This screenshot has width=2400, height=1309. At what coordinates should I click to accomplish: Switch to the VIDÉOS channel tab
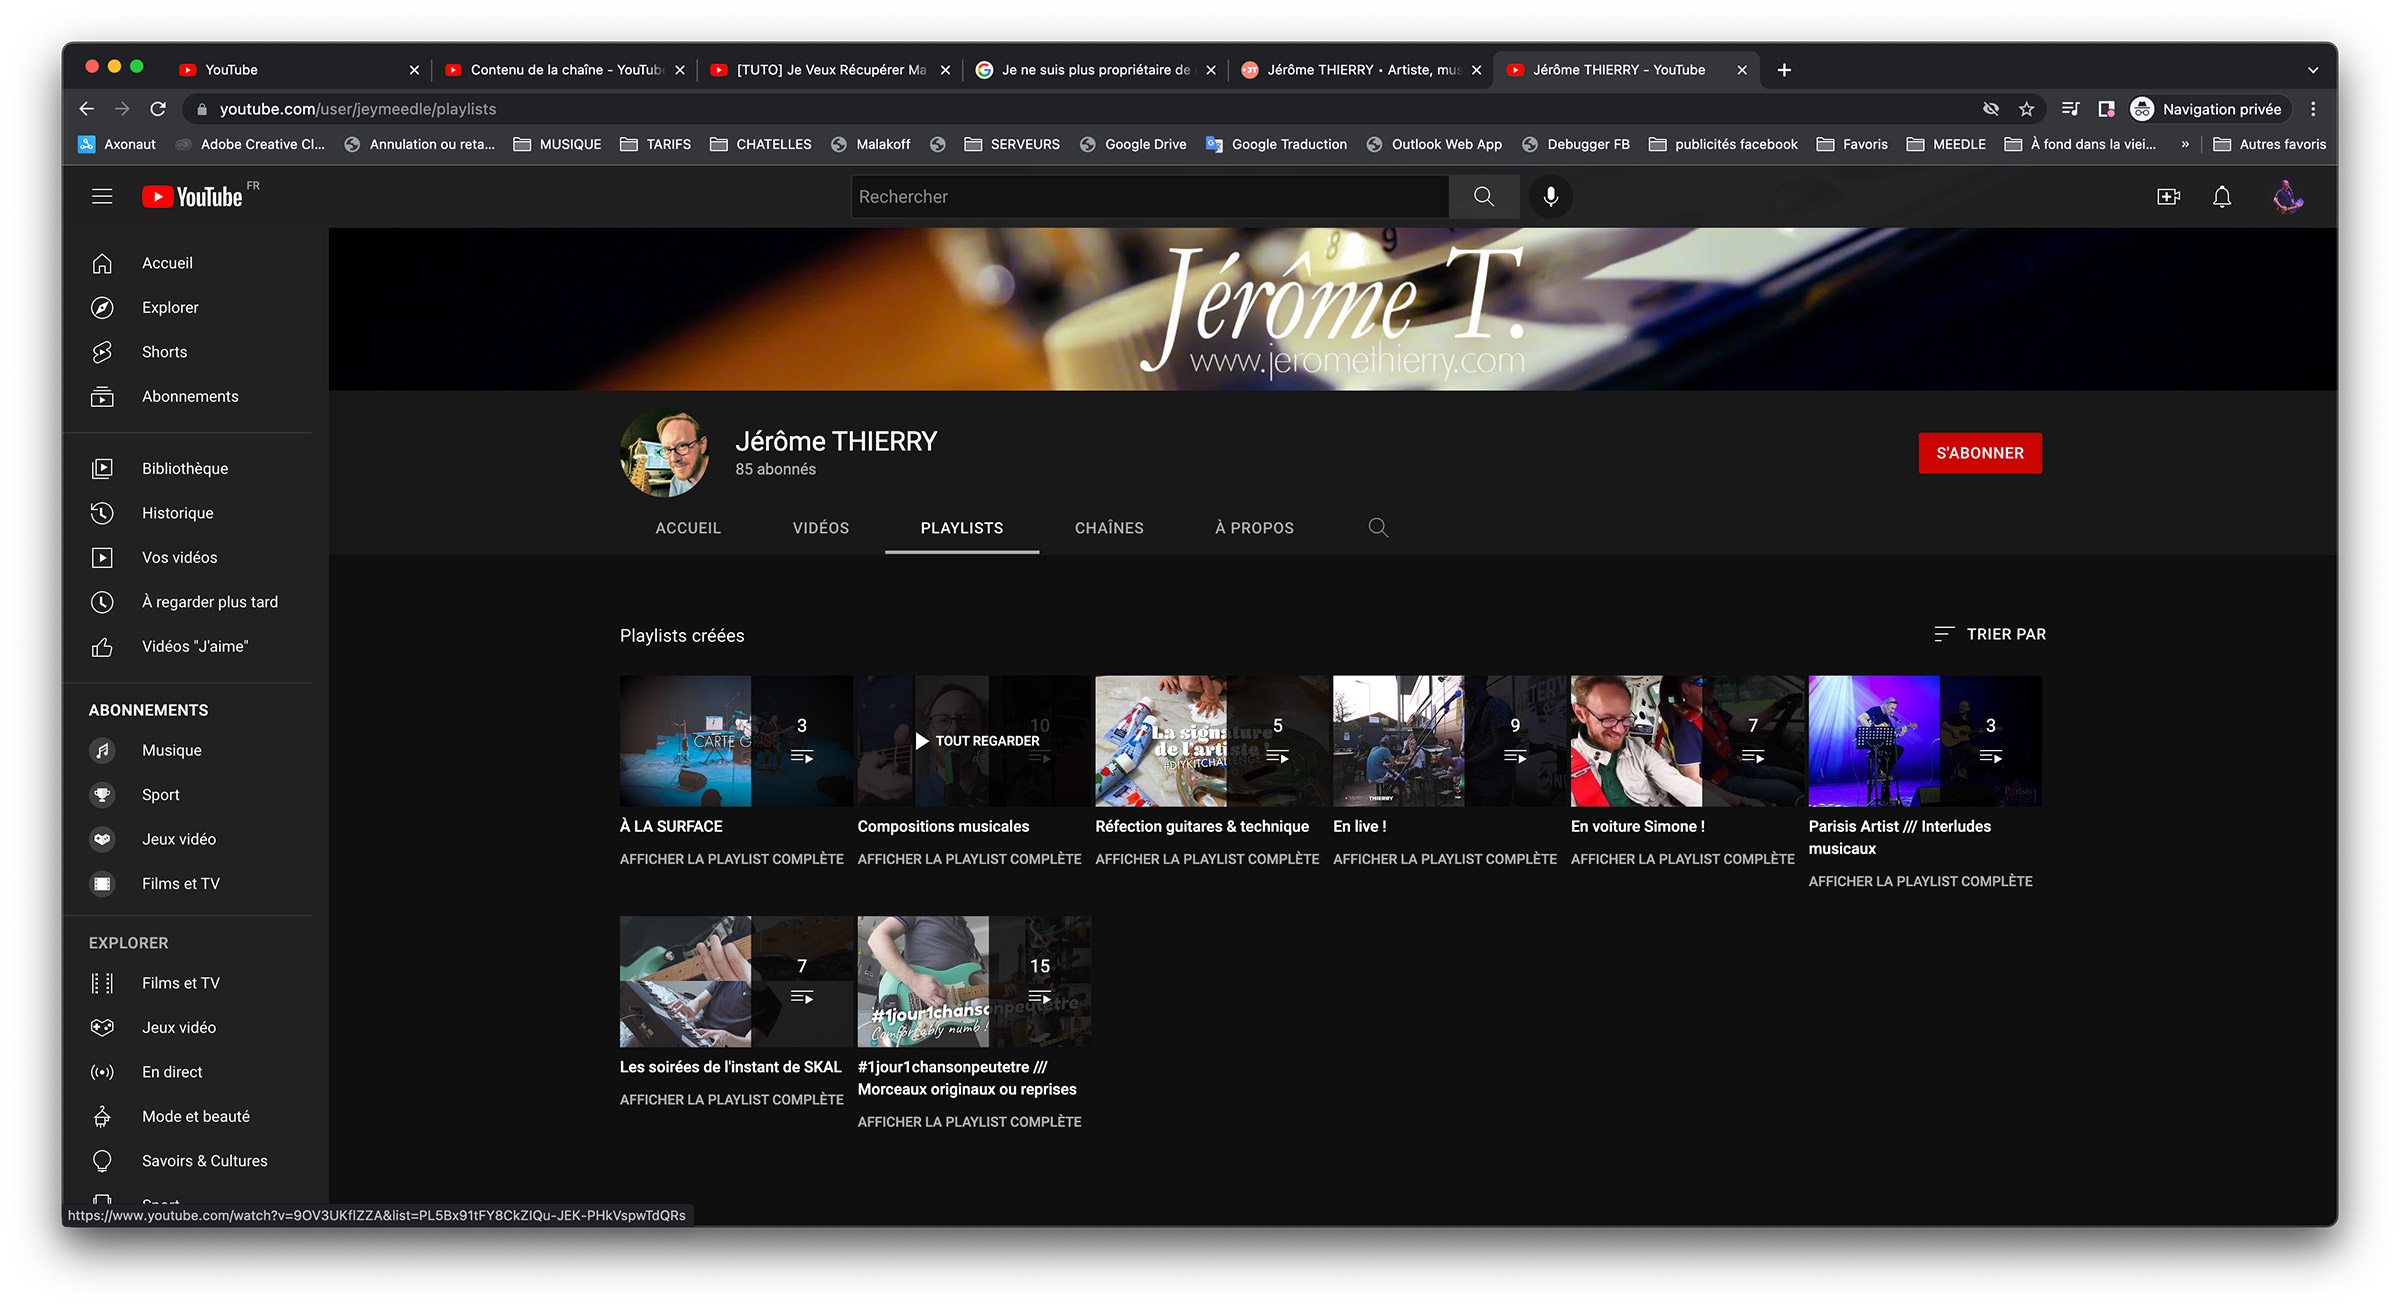pyautogui.click(x=821, y=528)
